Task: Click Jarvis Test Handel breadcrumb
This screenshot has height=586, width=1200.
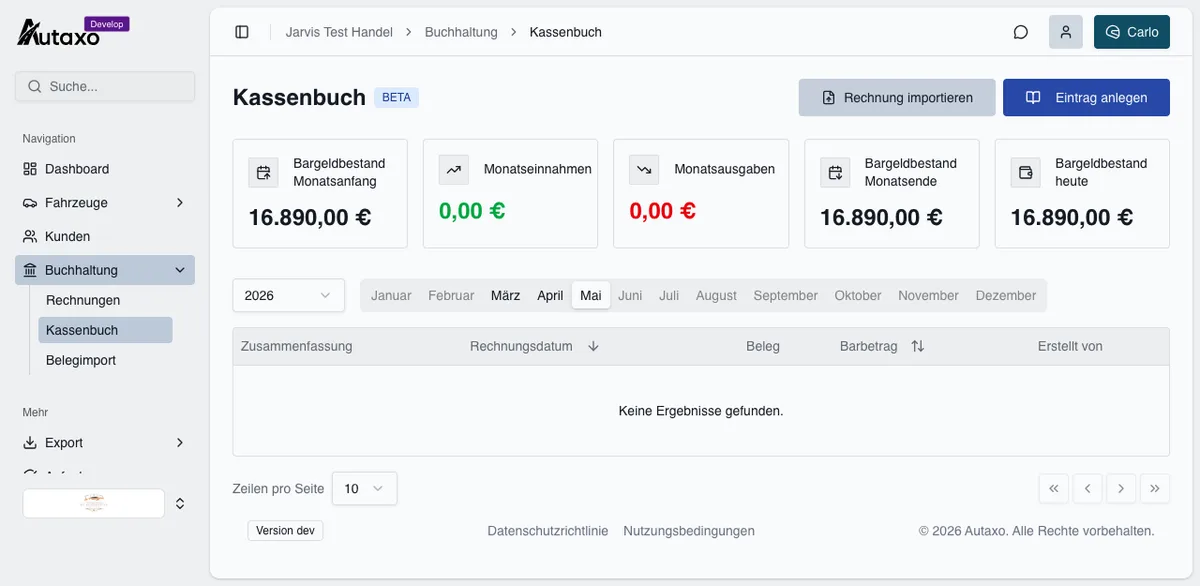Action: (x=339, y=32)
